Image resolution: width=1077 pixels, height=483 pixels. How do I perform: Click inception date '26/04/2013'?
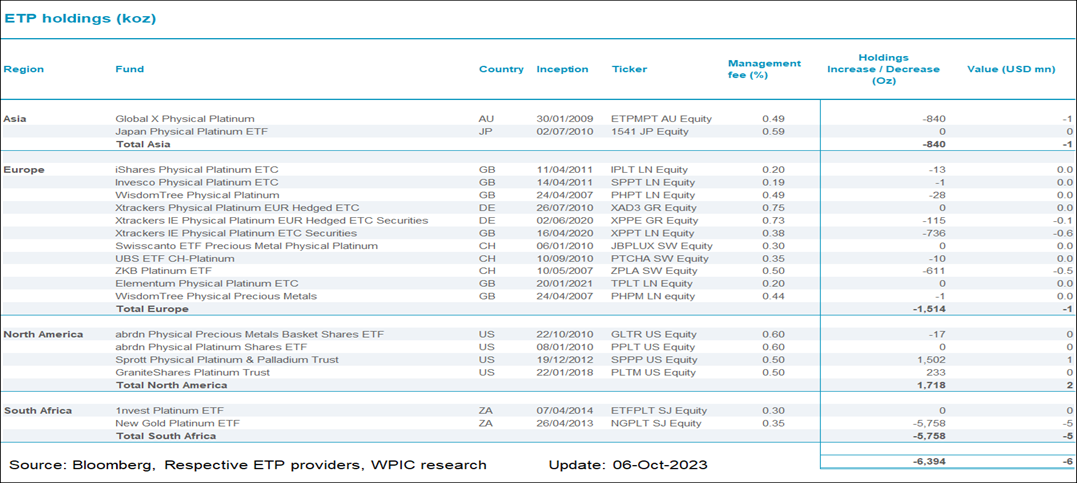click(x=564, y=423)
